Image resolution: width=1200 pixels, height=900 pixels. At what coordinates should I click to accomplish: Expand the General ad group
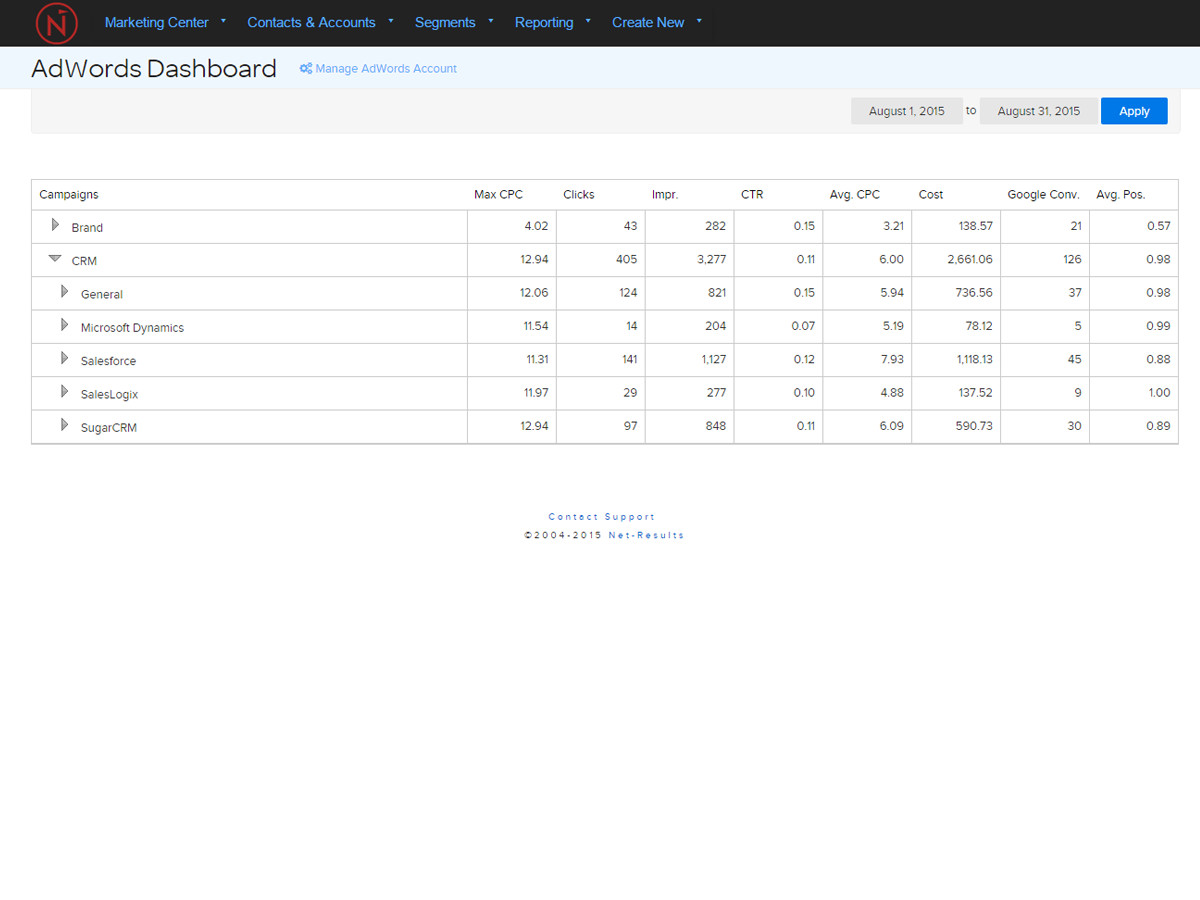click(64, 292)
